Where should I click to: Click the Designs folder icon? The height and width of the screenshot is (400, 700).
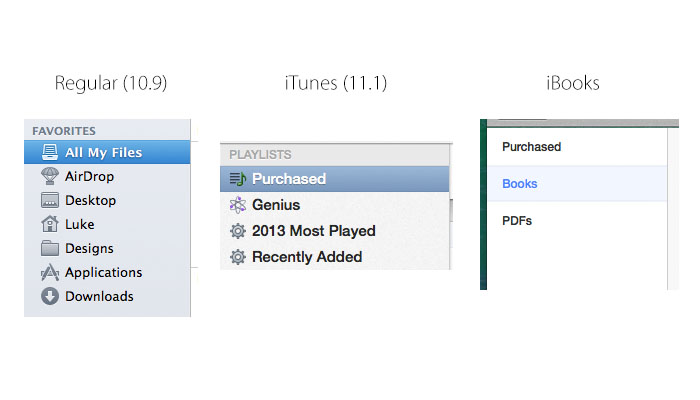50,248
